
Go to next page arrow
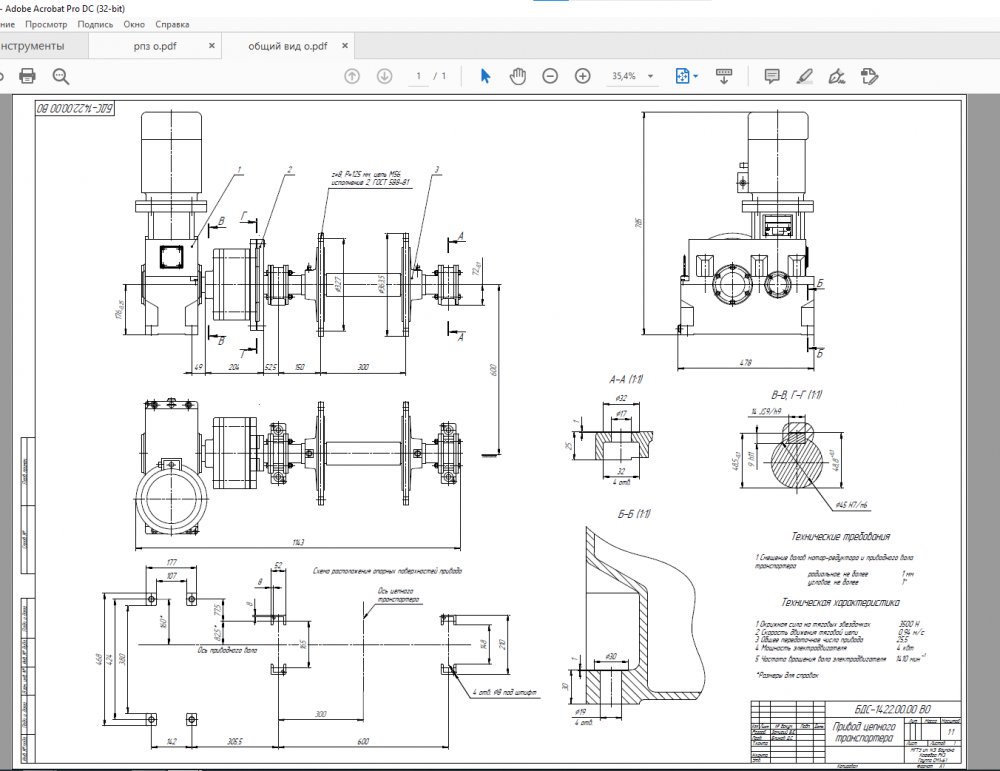pyautogui.click(x=384, y=76)
